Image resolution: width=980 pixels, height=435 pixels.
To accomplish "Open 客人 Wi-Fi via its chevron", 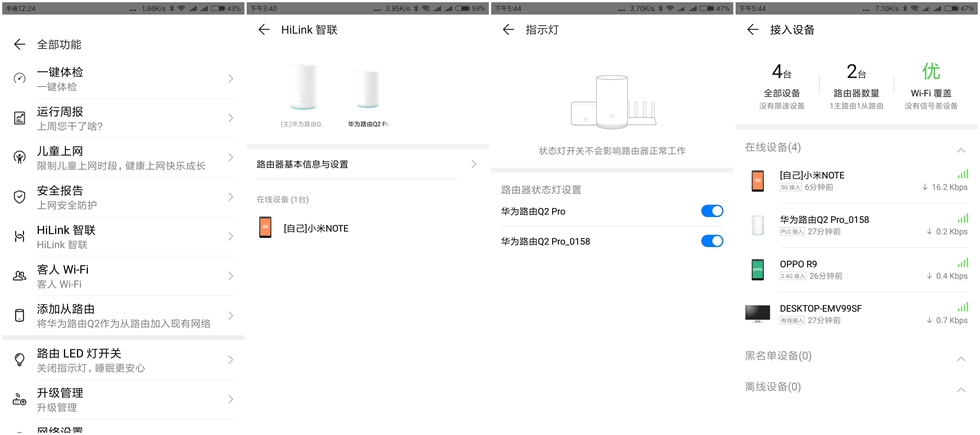I will (231, 276).
